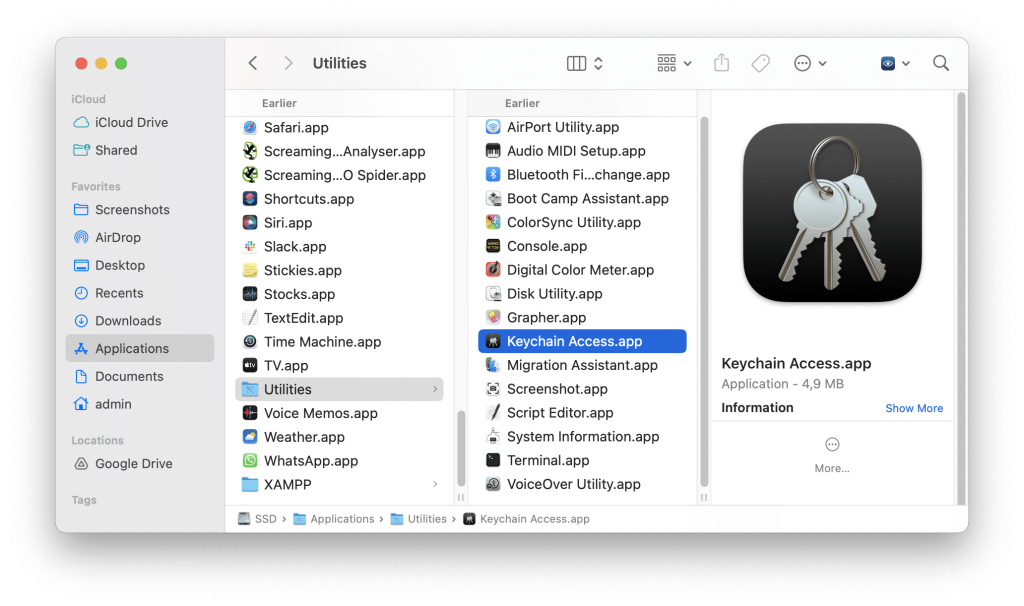Select Shortcuts.app icon

(249, 199)
